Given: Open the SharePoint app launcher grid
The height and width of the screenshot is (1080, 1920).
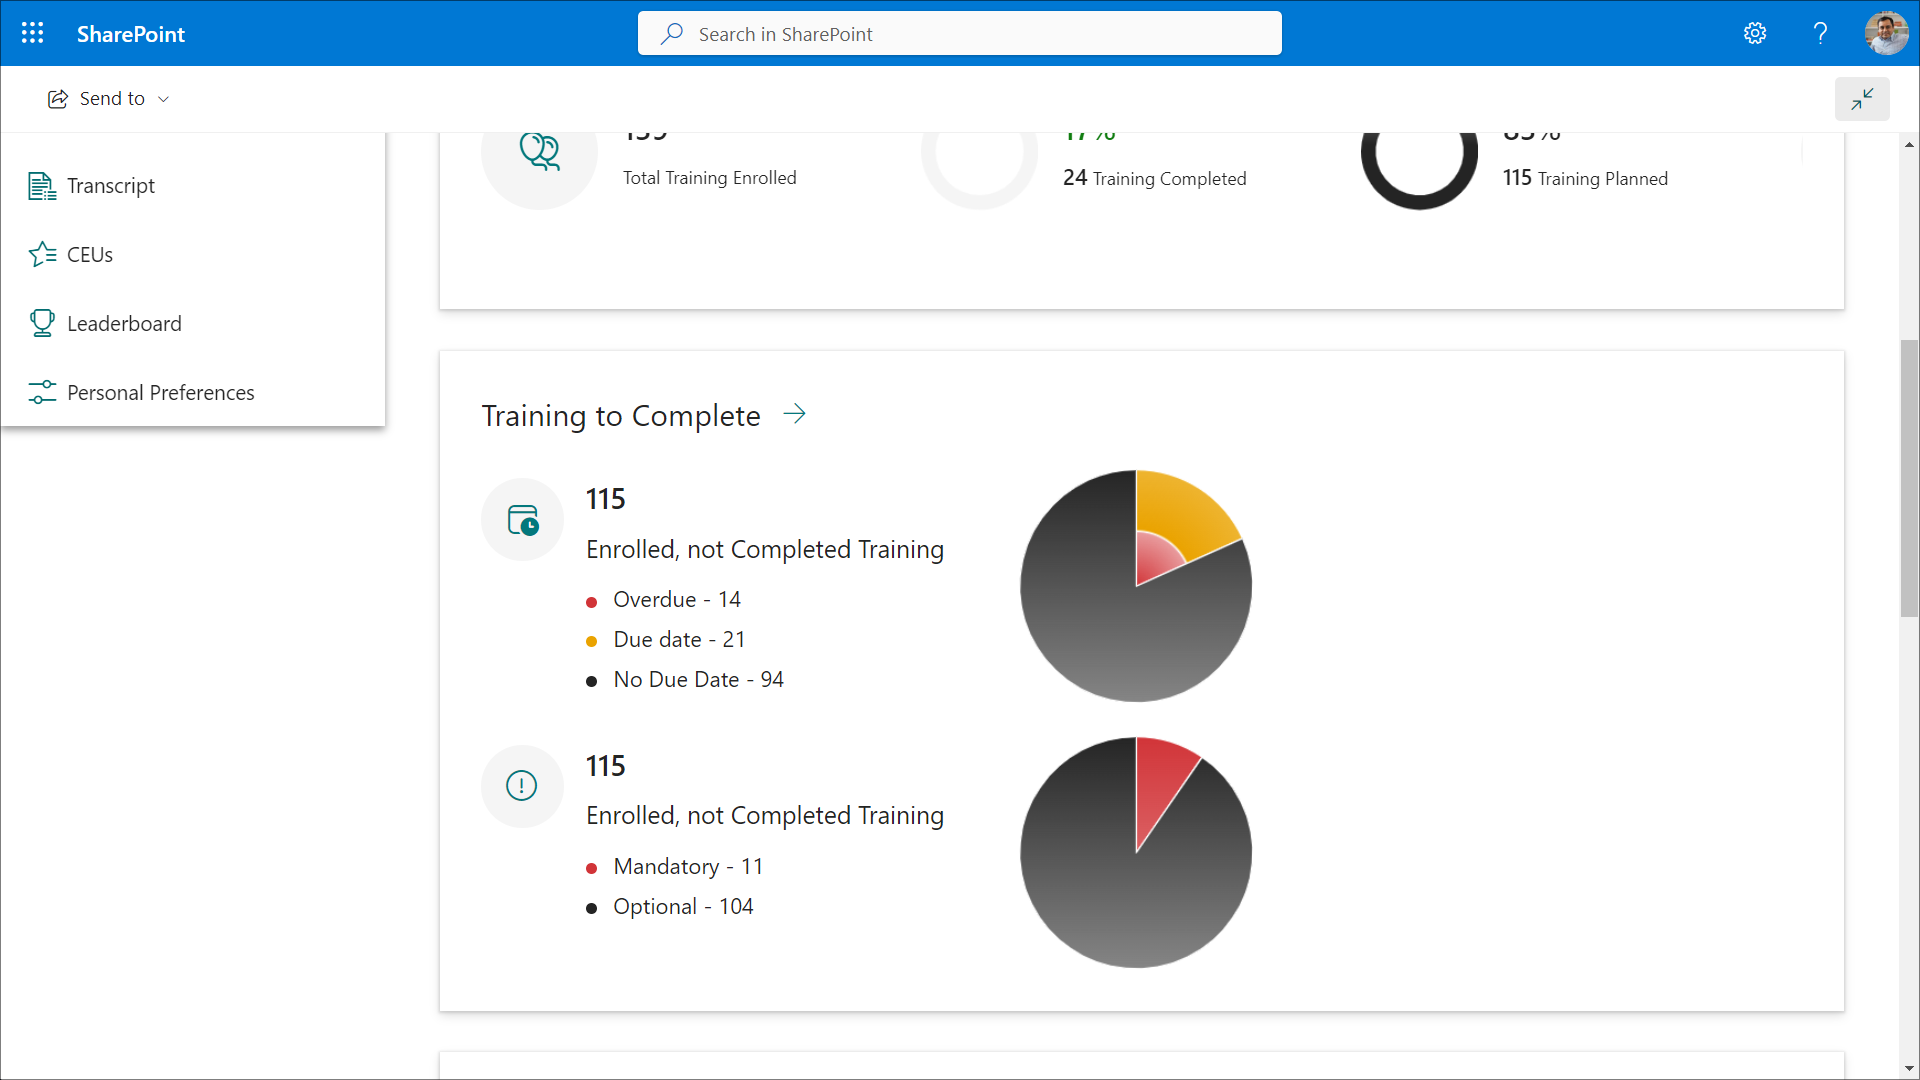Looking at the screenshot, I should click(32, 33).
